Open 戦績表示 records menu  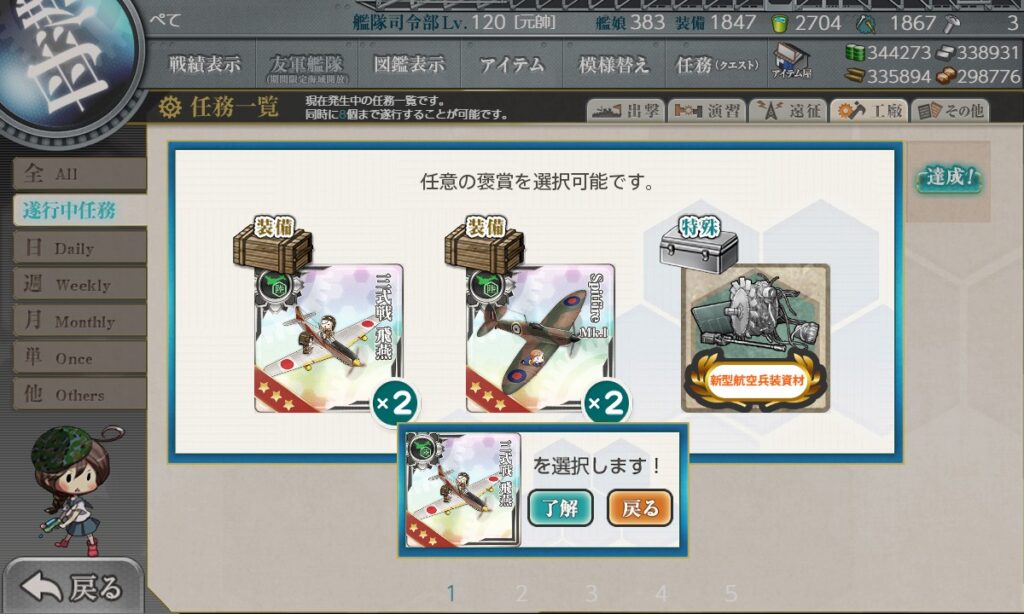[x=204, y=64]
